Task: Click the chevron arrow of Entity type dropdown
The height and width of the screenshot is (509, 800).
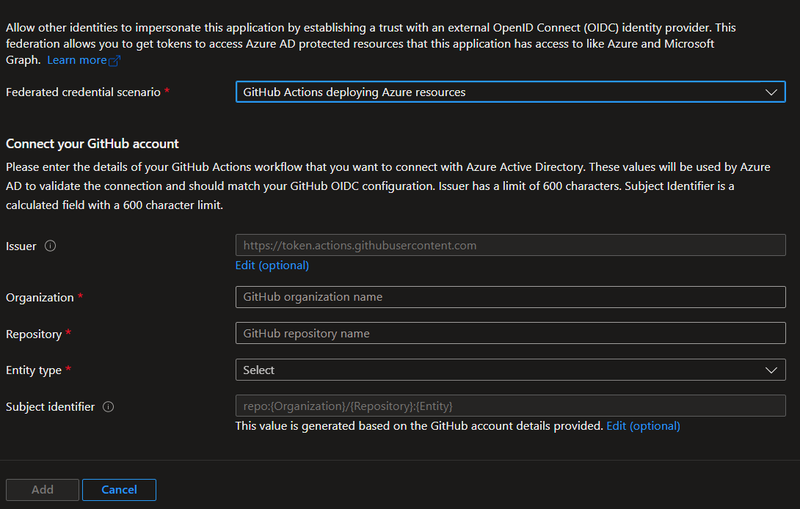Action: coord(771,370)
